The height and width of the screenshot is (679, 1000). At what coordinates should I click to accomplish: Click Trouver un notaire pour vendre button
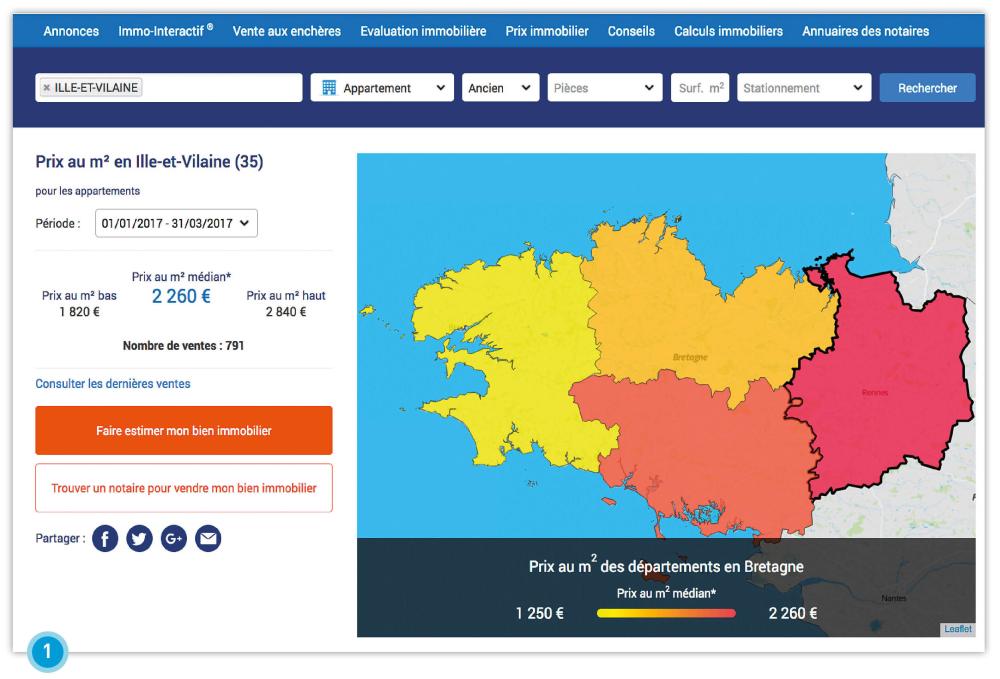click(x=184, y=488)
